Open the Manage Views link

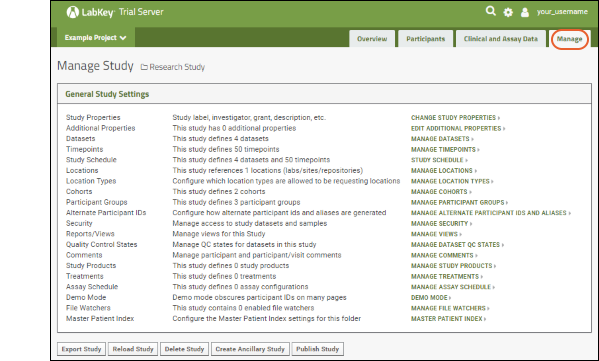[436, 234]
